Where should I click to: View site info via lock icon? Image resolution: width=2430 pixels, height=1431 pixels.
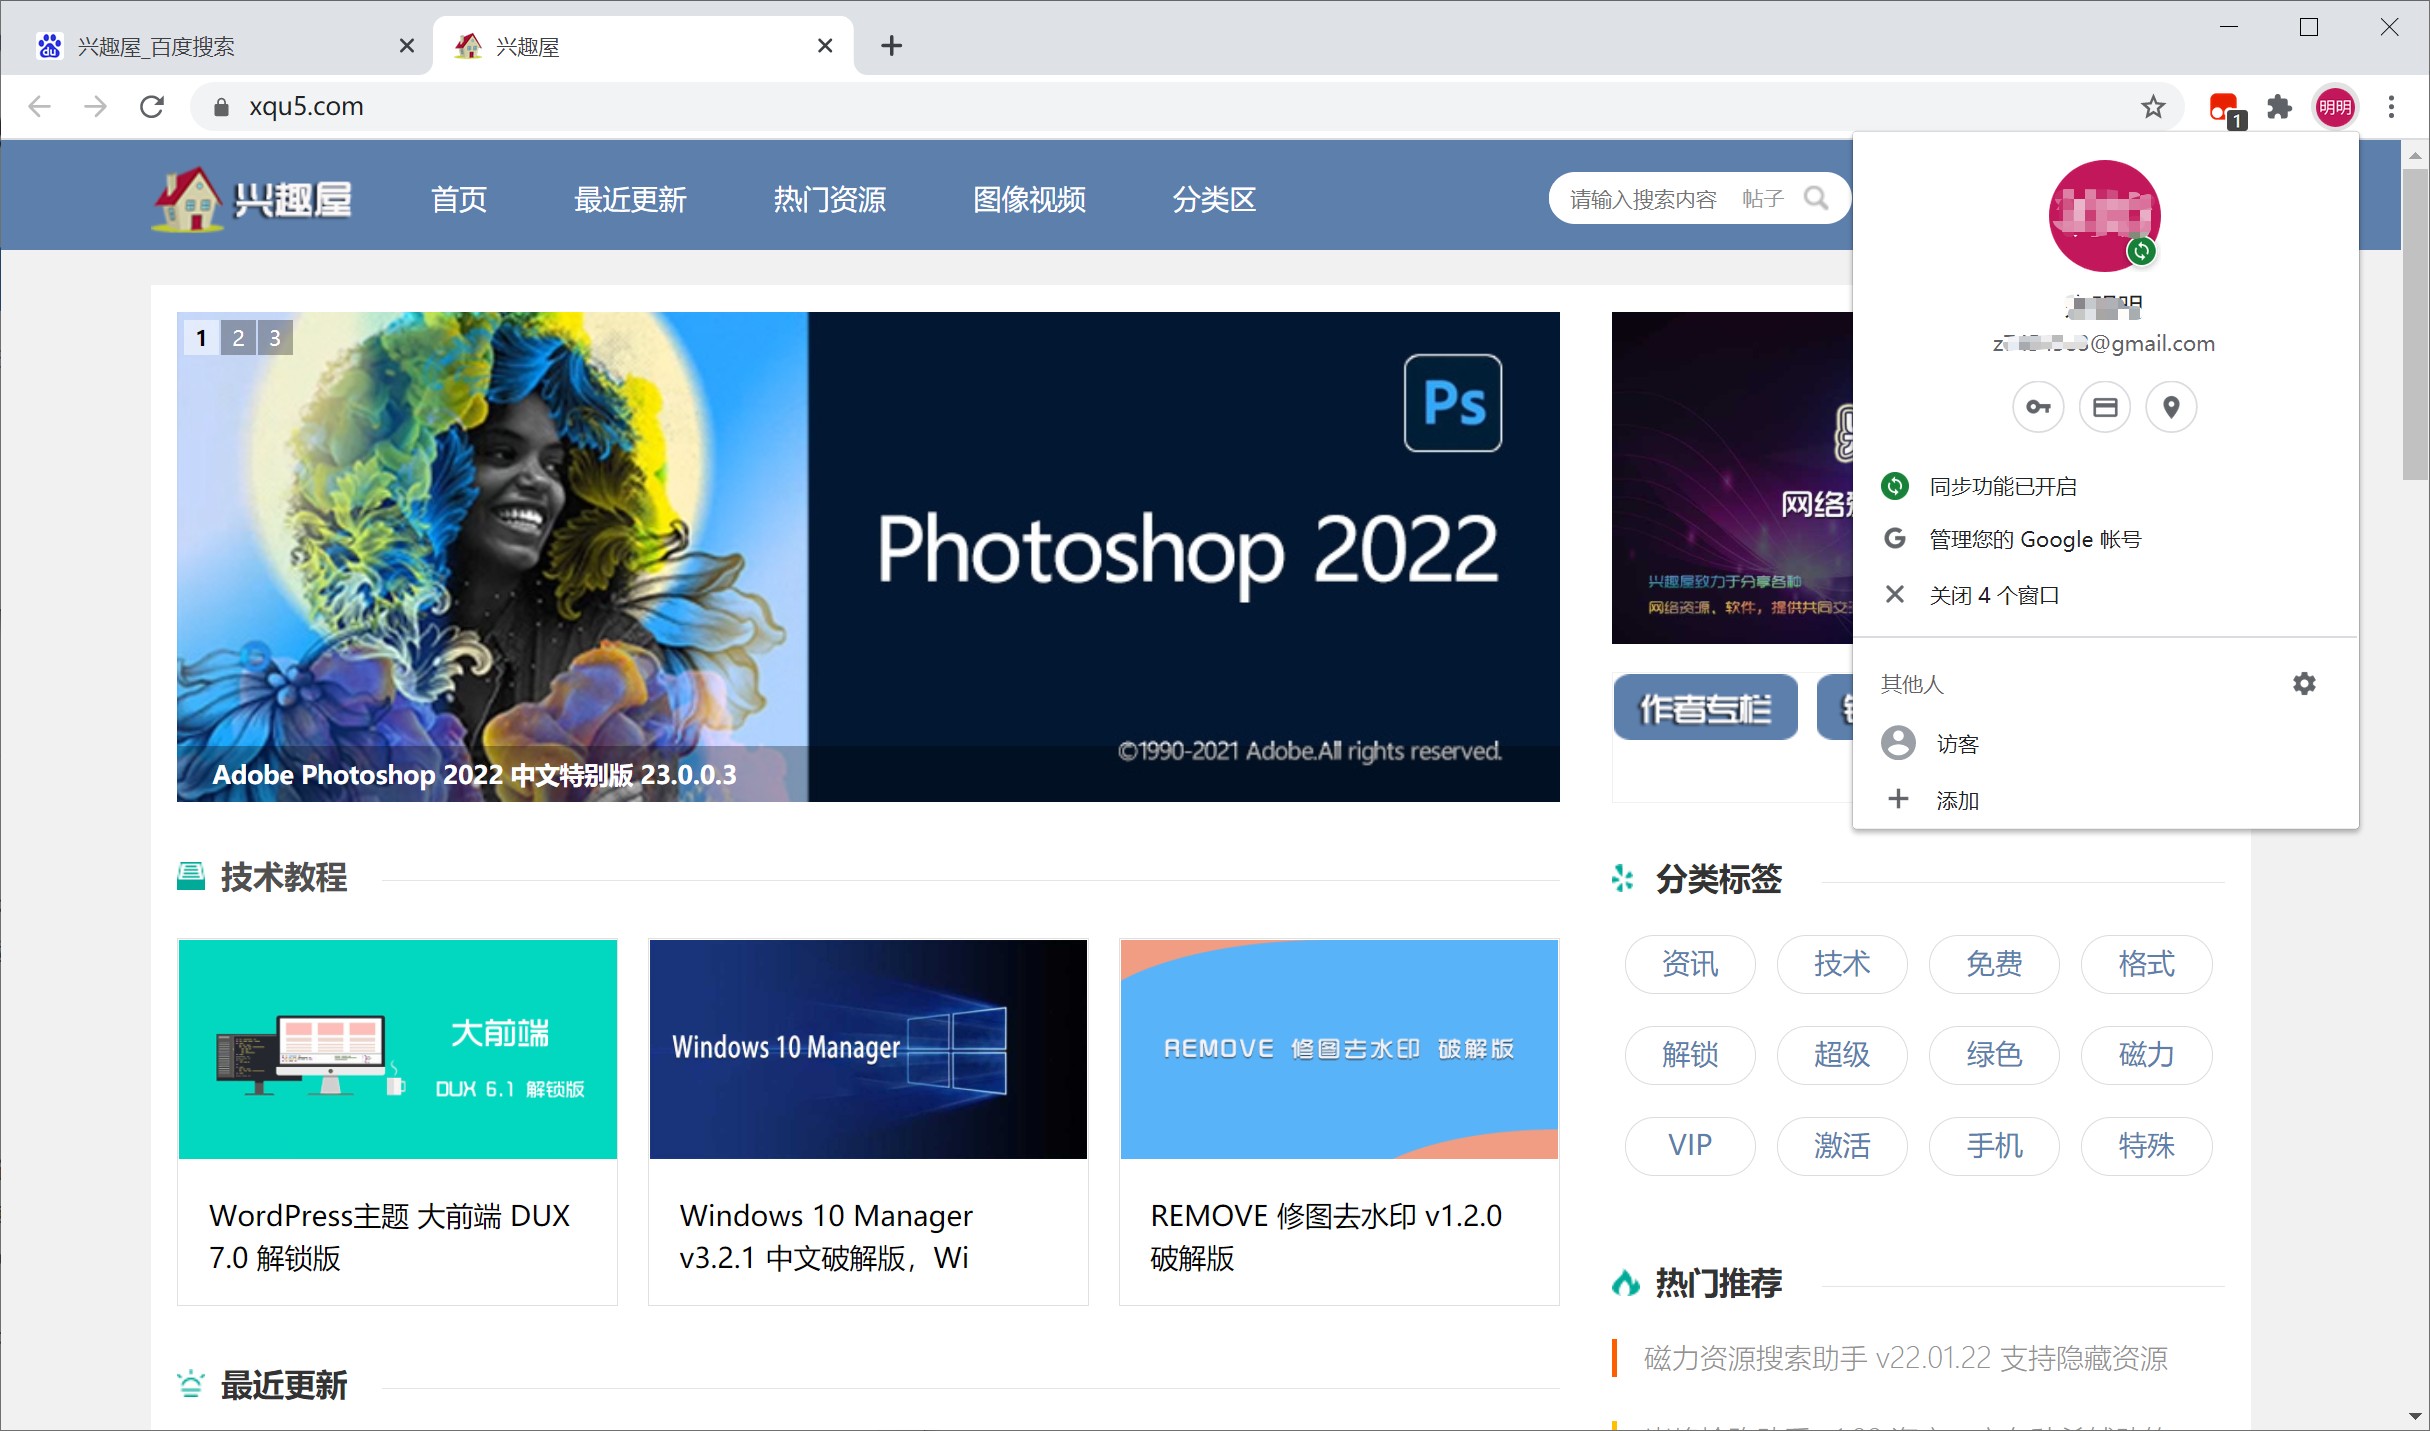pyautogui.click(x=222, y=107)
